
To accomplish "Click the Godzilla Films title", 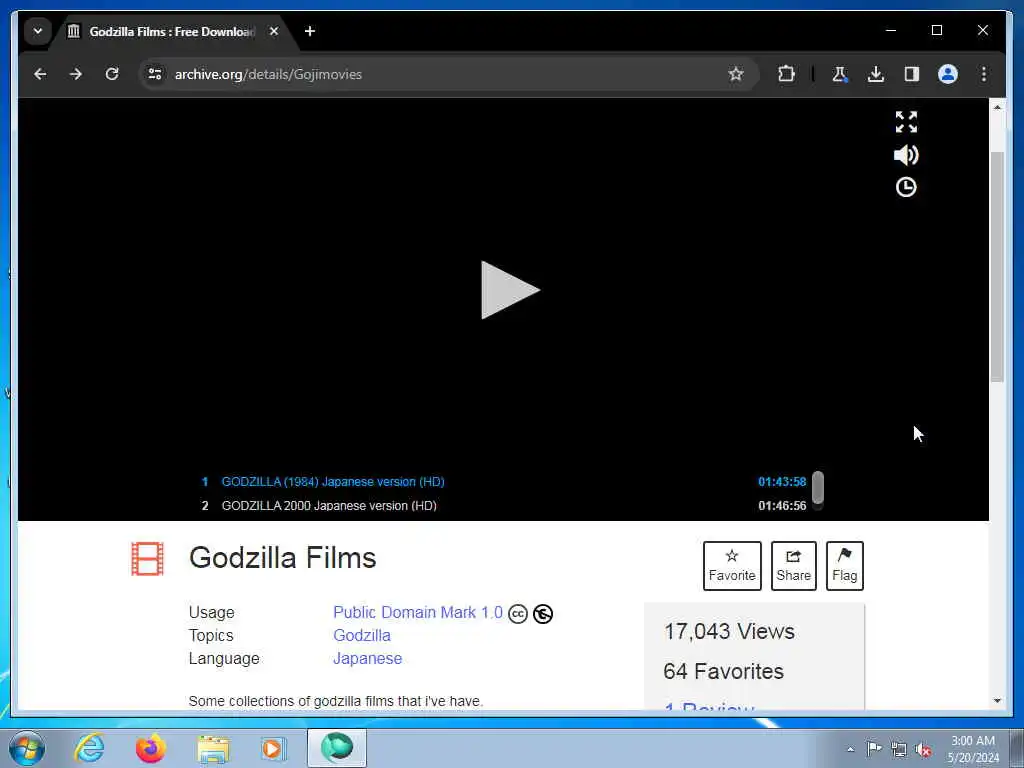I will click(x=282, y=558).
